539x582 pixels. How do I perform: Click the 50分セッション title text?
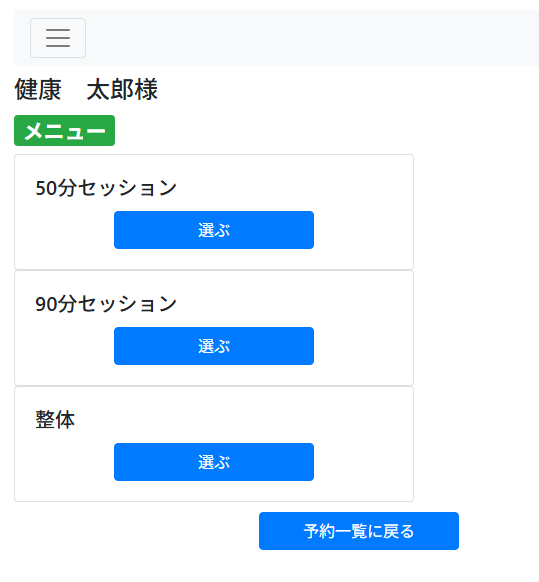pyautogui.click(x=106, y=187)
